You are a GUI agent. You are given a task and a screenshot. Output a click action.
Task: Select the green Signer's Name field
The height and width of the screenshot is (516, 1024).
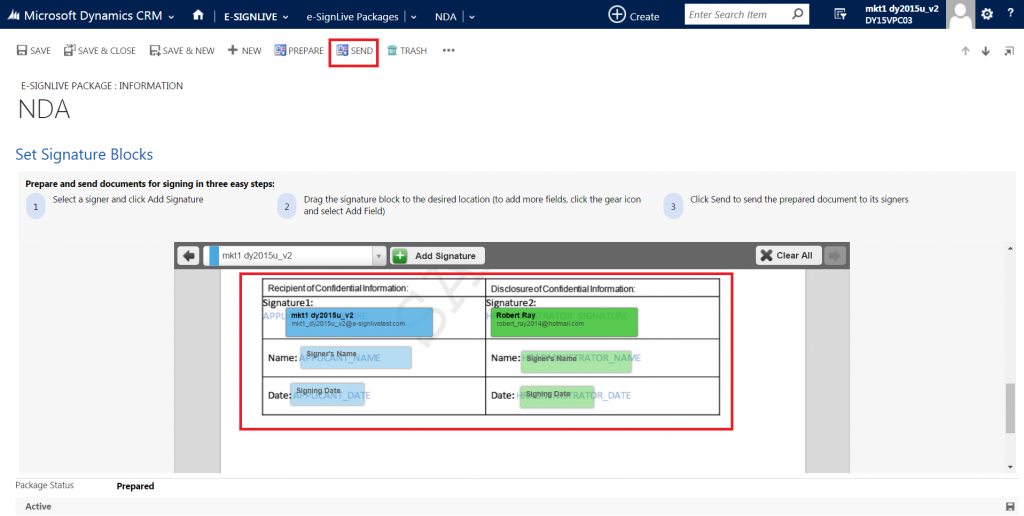pos(576,362)
